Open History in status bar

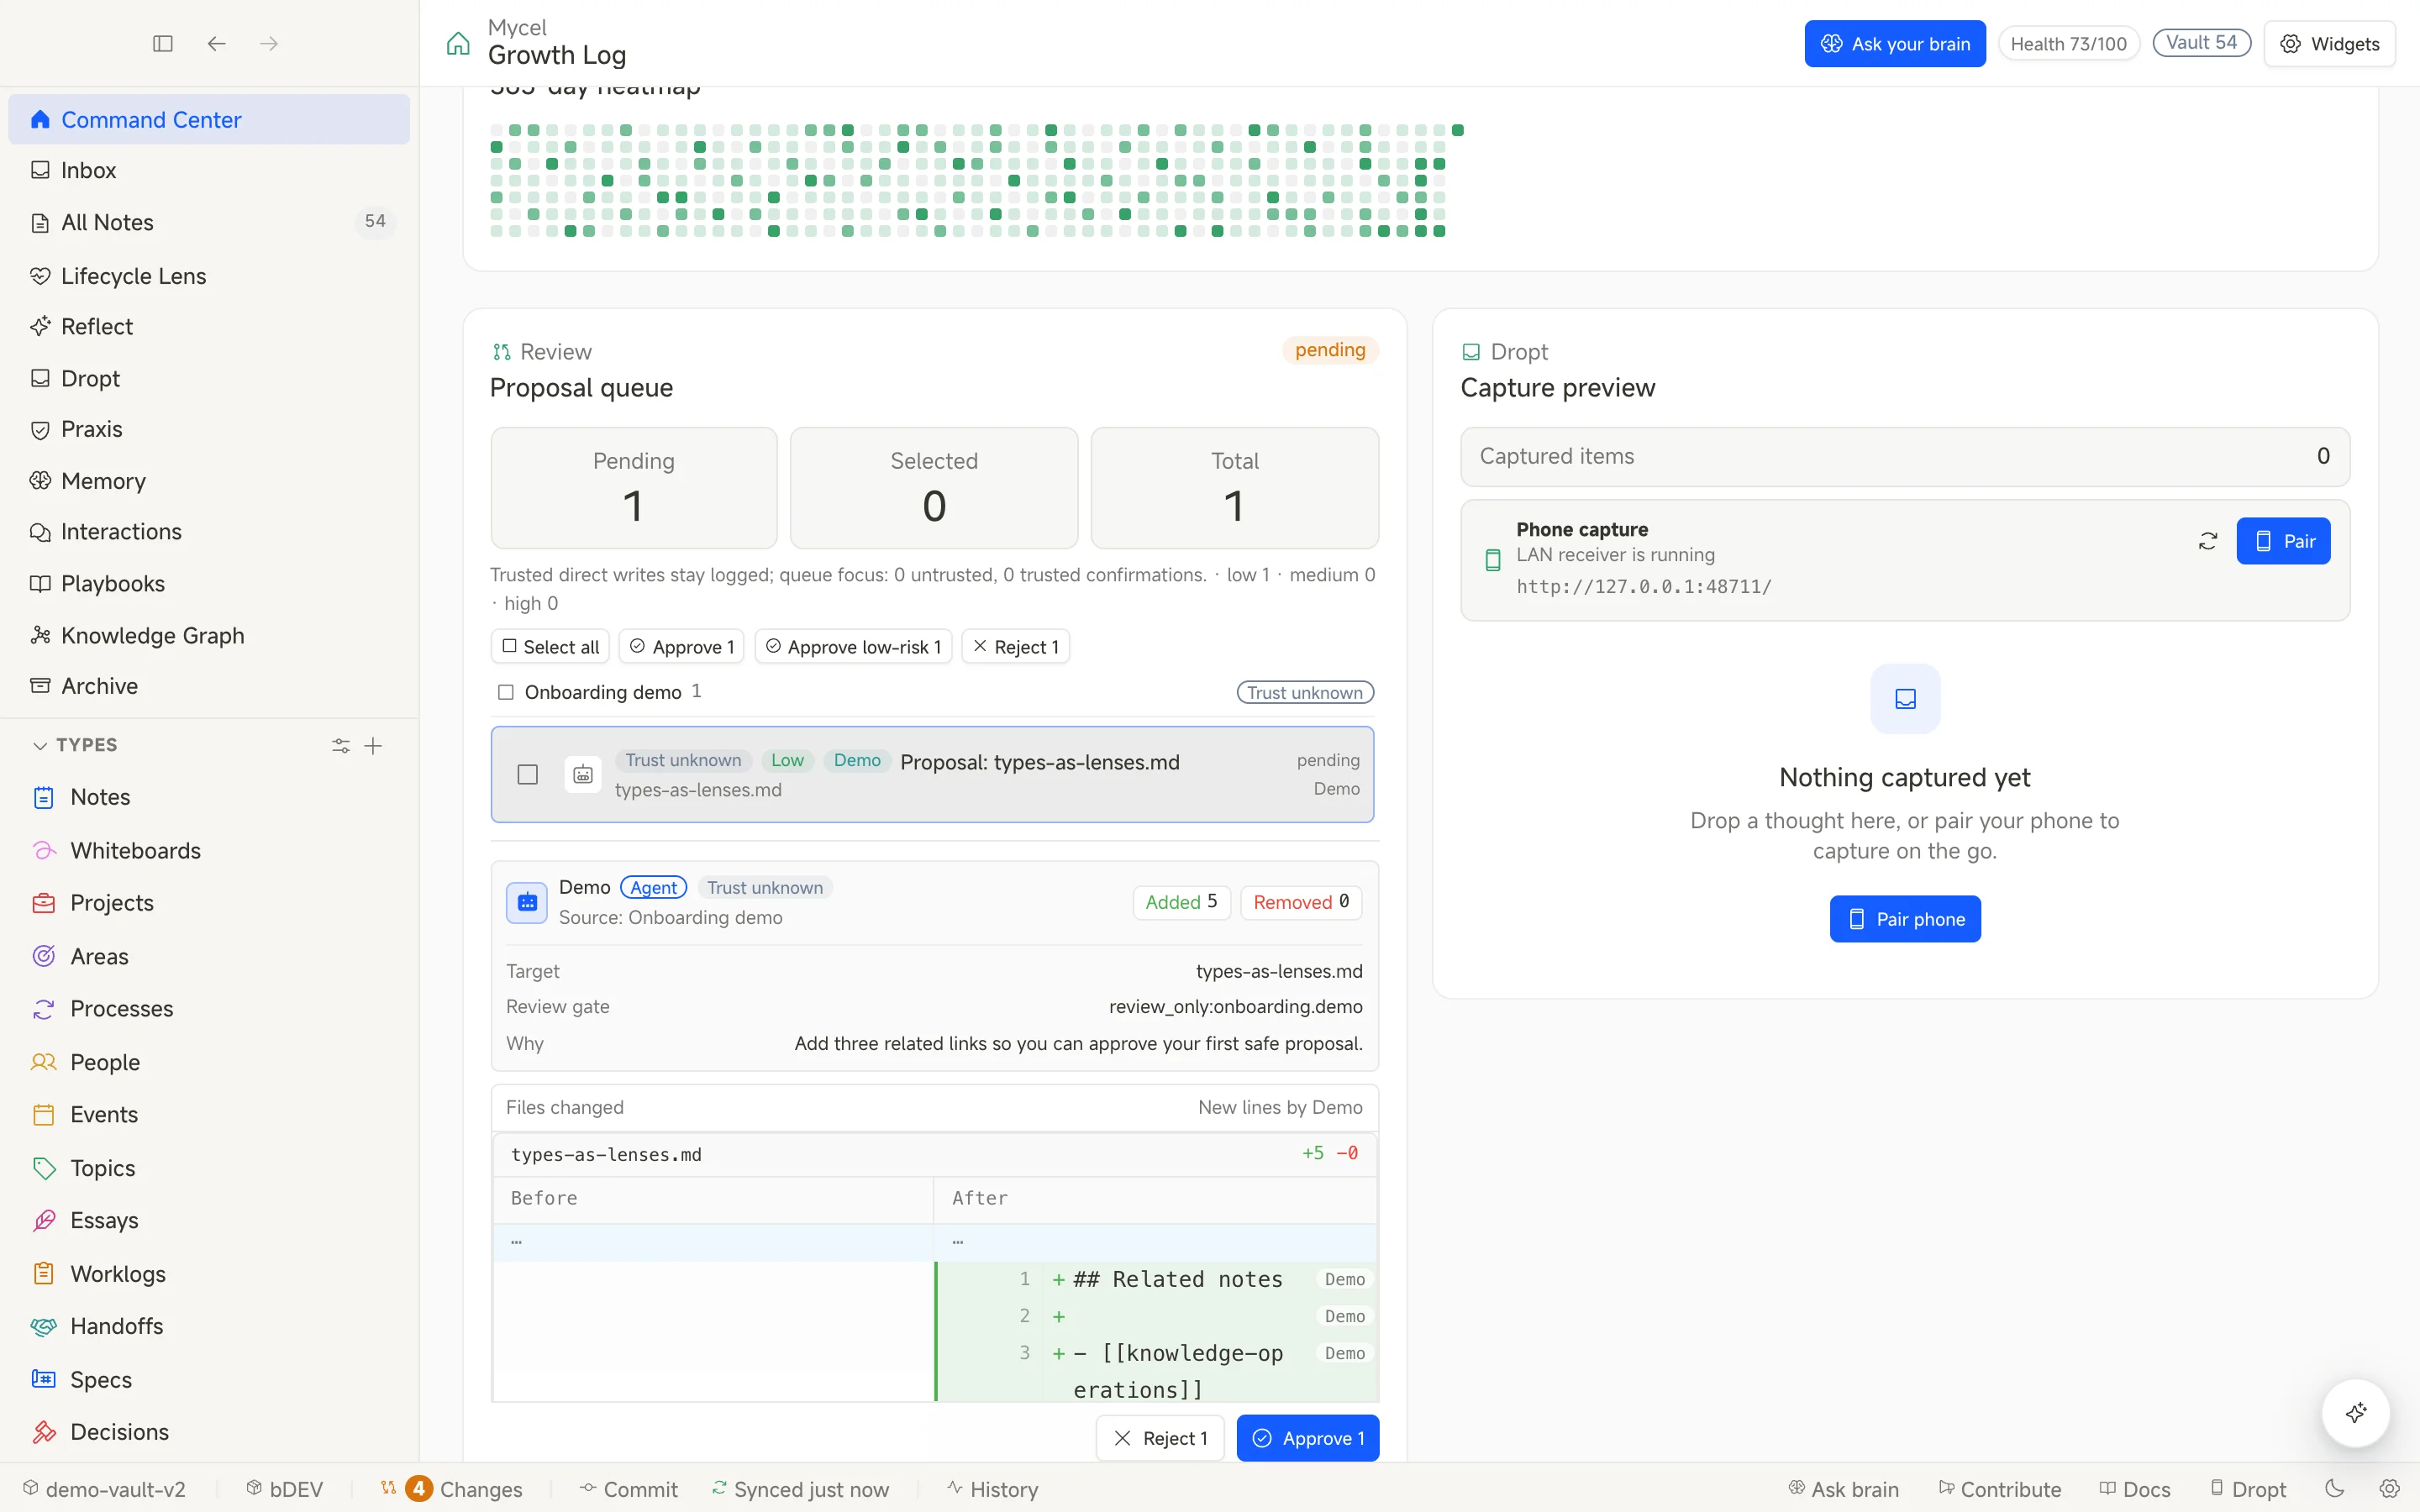(993, 1488)
